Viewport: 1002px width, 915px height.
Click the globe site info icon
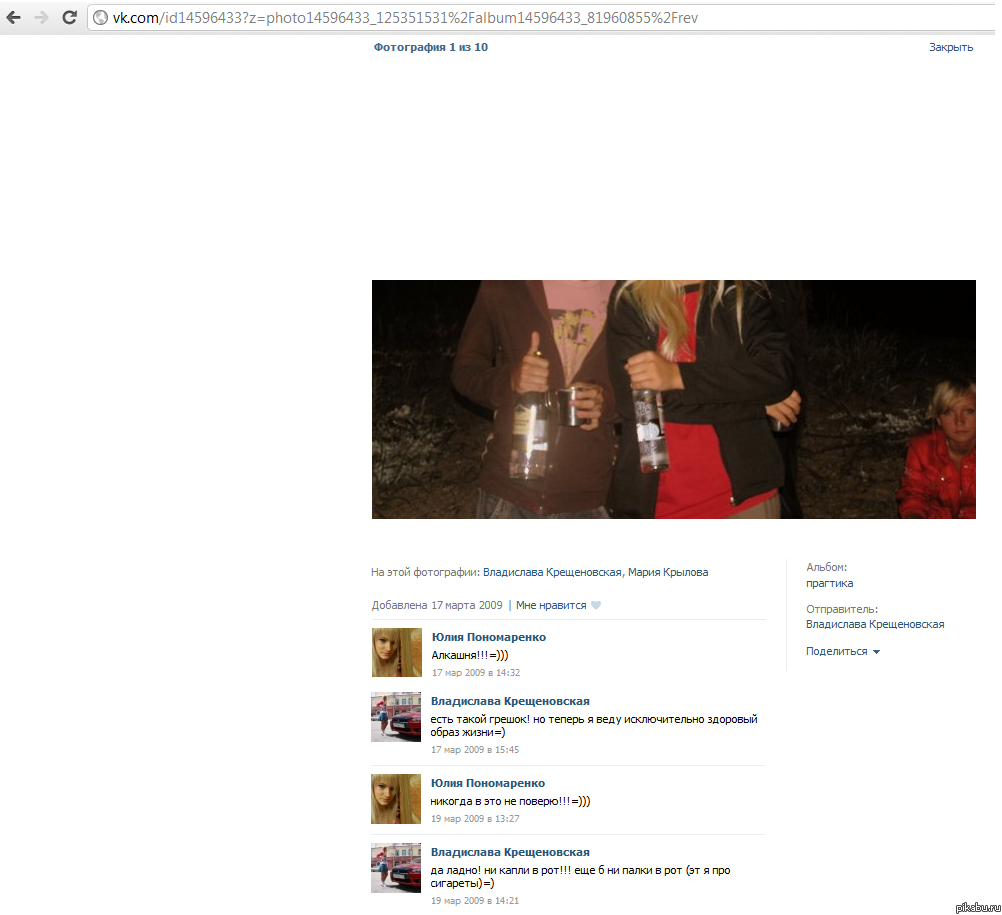click(x=100, y=18)
